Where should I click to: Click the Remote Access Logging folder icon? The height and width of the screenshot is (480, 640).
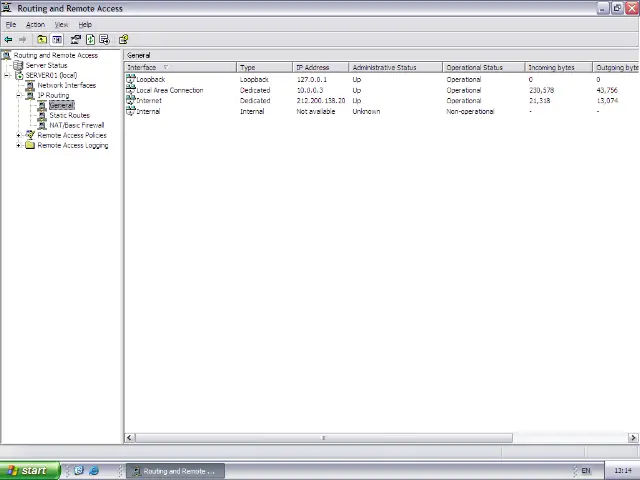click(30, 145)
